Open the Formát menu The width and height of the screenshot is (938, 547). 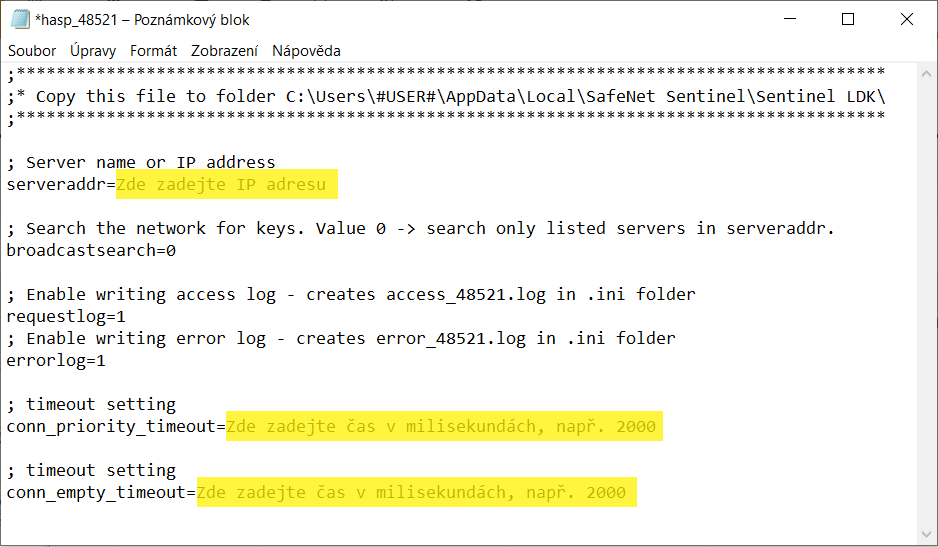coord(153,51)
